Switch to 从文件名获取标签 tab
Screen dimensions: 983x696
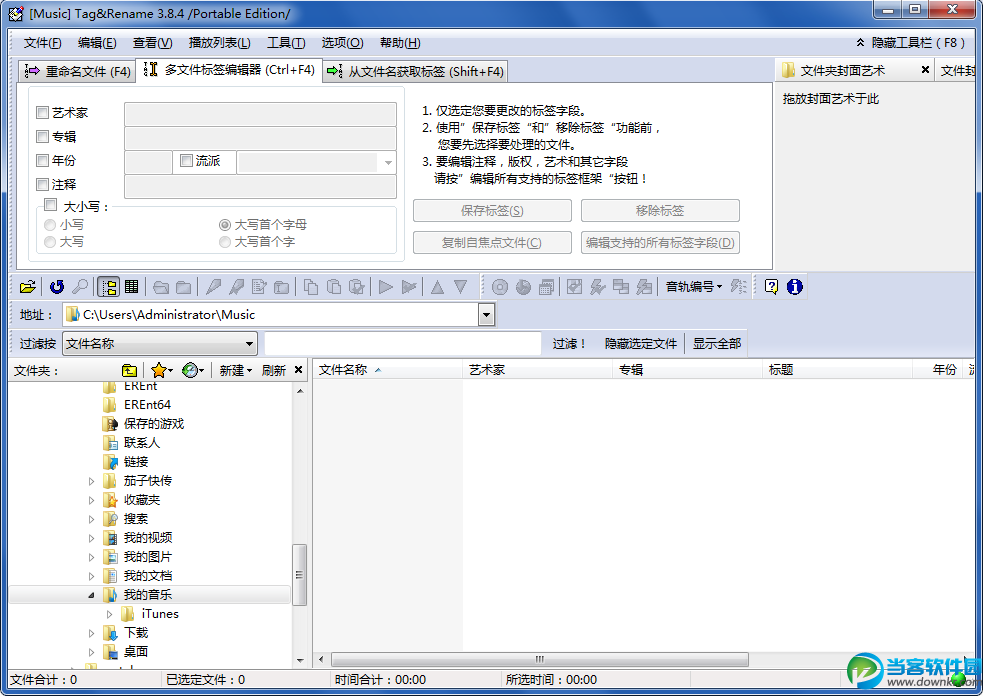coord(415,71)
